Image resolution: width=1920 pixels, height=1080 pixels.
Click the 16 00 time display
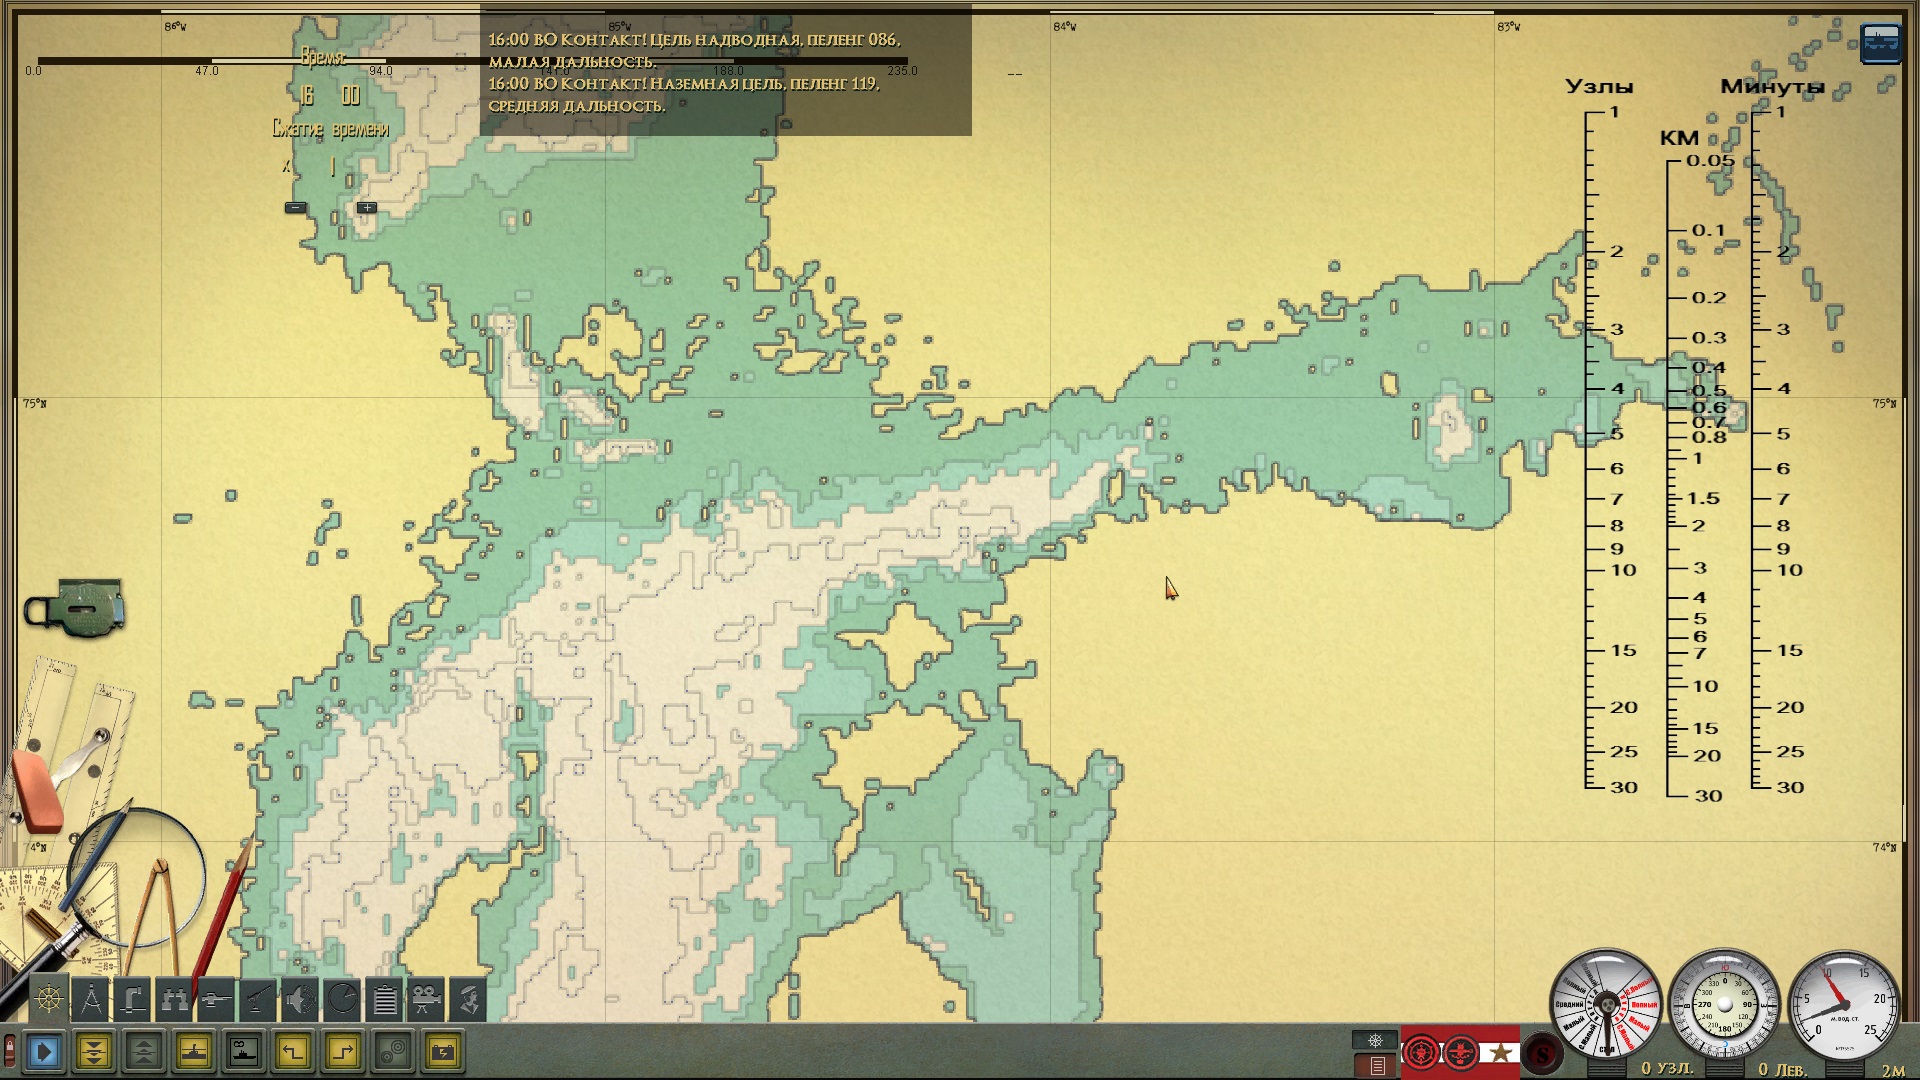tap(330, 96)
